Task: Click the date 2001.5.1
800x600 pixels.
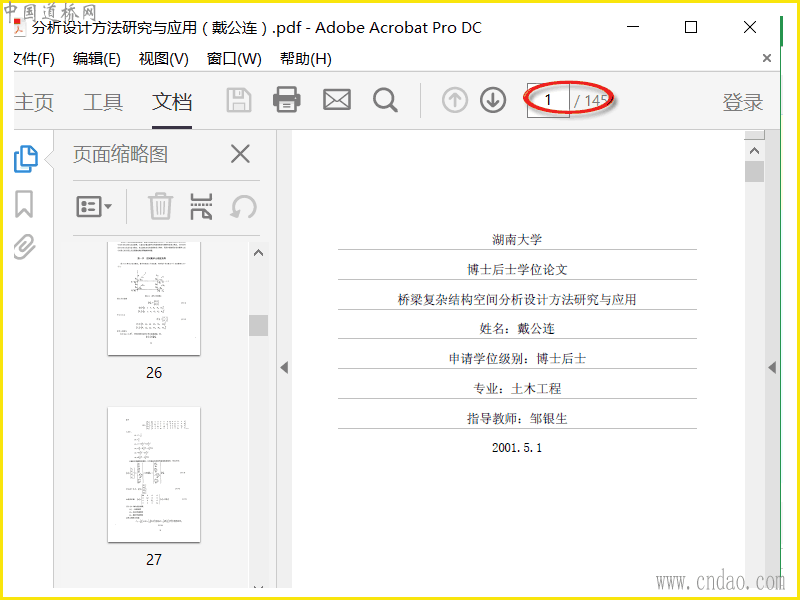Action: (x=517, y=448)
